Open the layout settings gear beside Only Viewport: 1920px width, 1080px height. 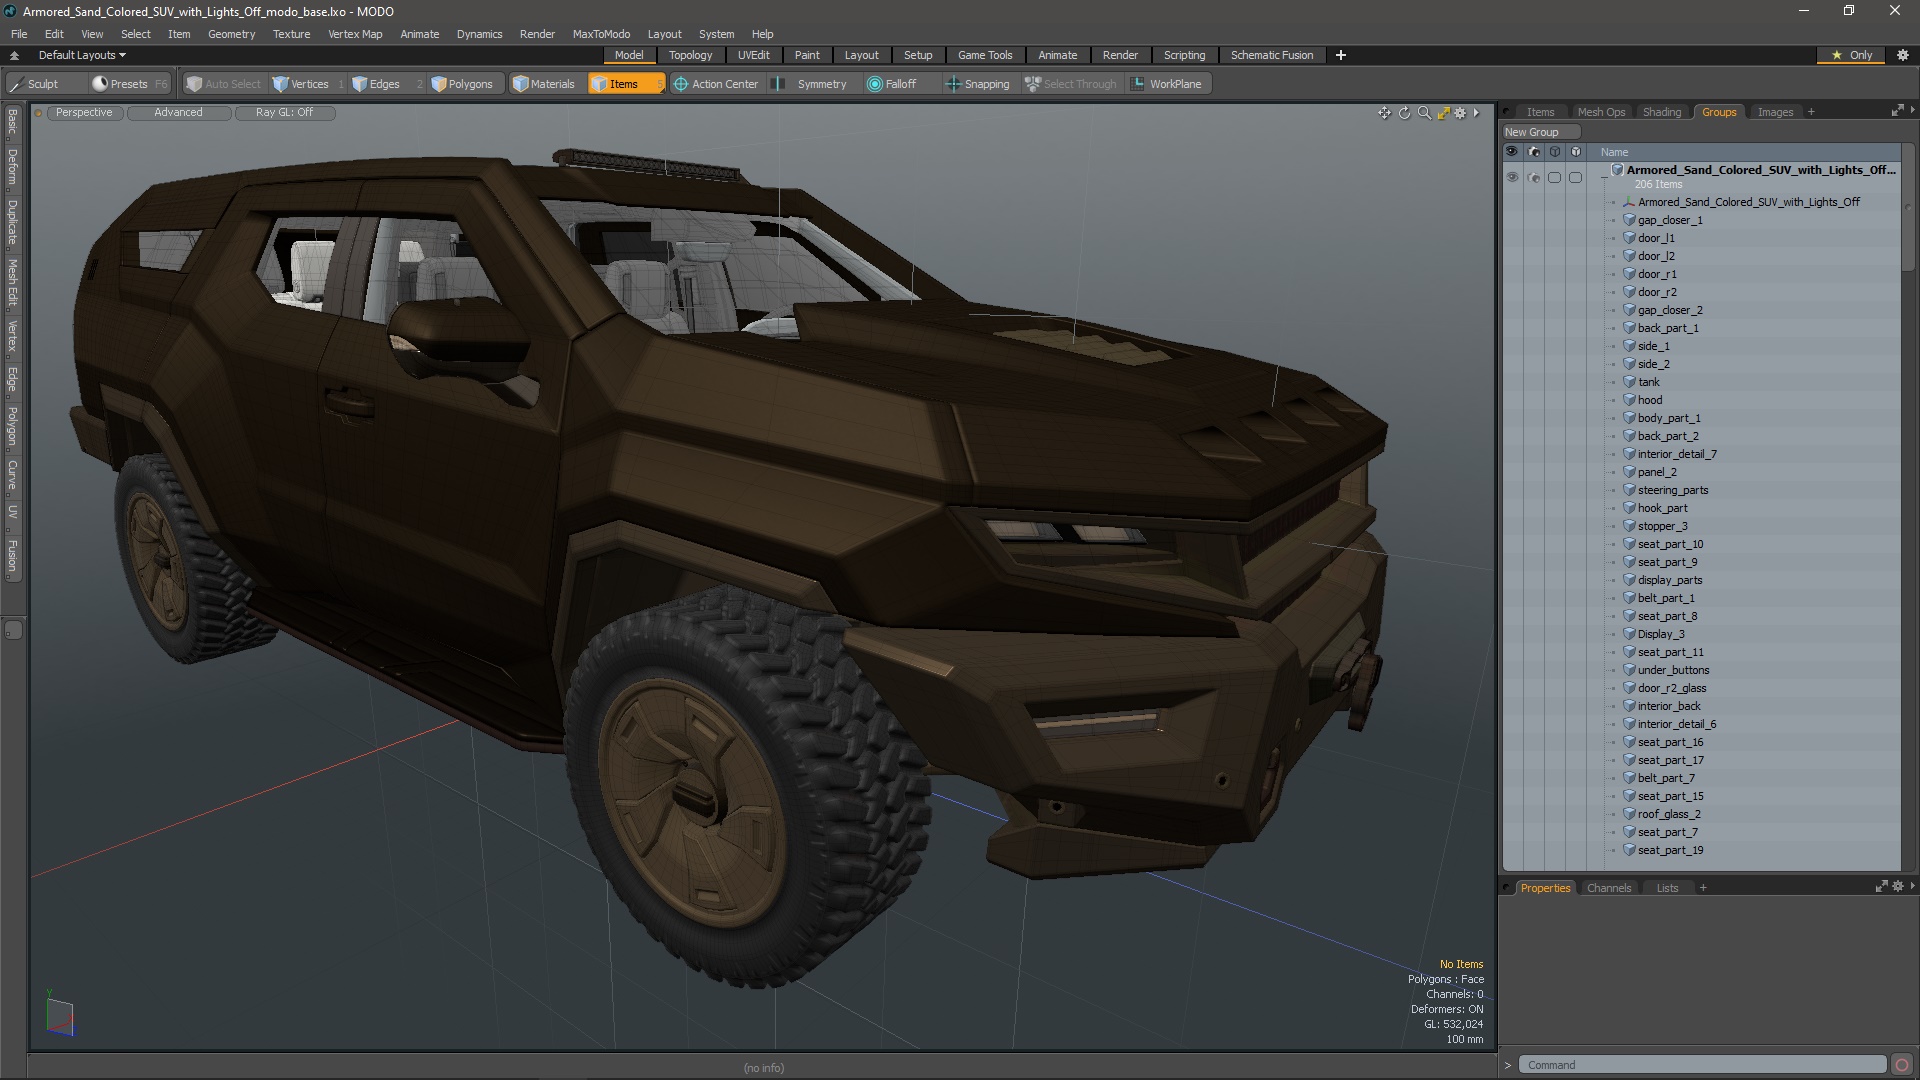point(1902,55)
